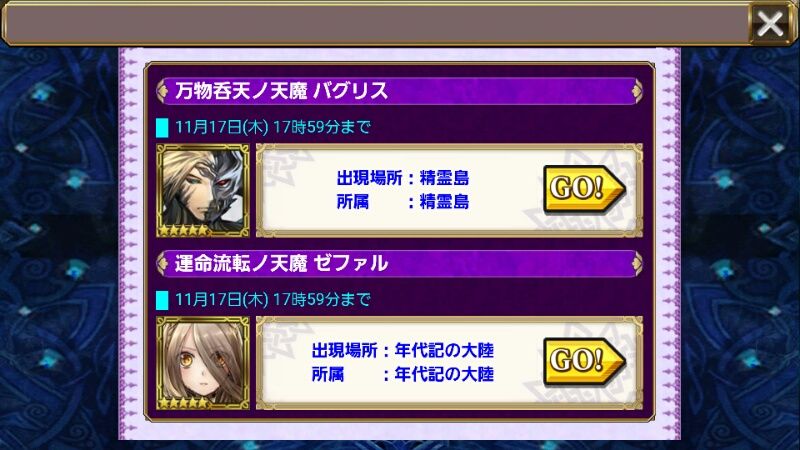Tap the GO! button for ゼファル
Image resolution: width=800 pixels, height=450 pixels.
click(584, 361)
